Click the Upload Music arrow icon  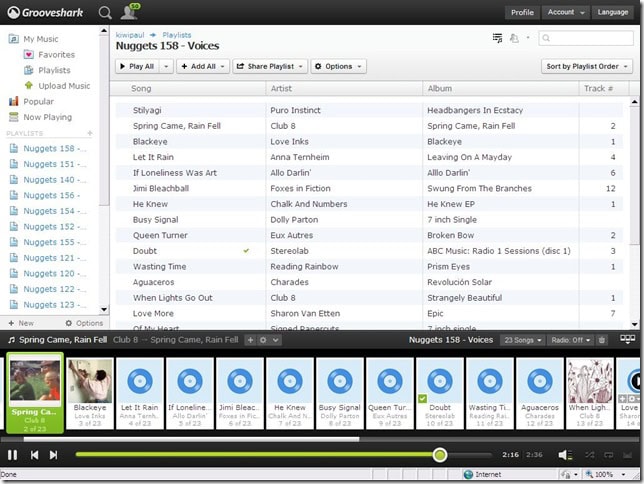tap(29, 85)
